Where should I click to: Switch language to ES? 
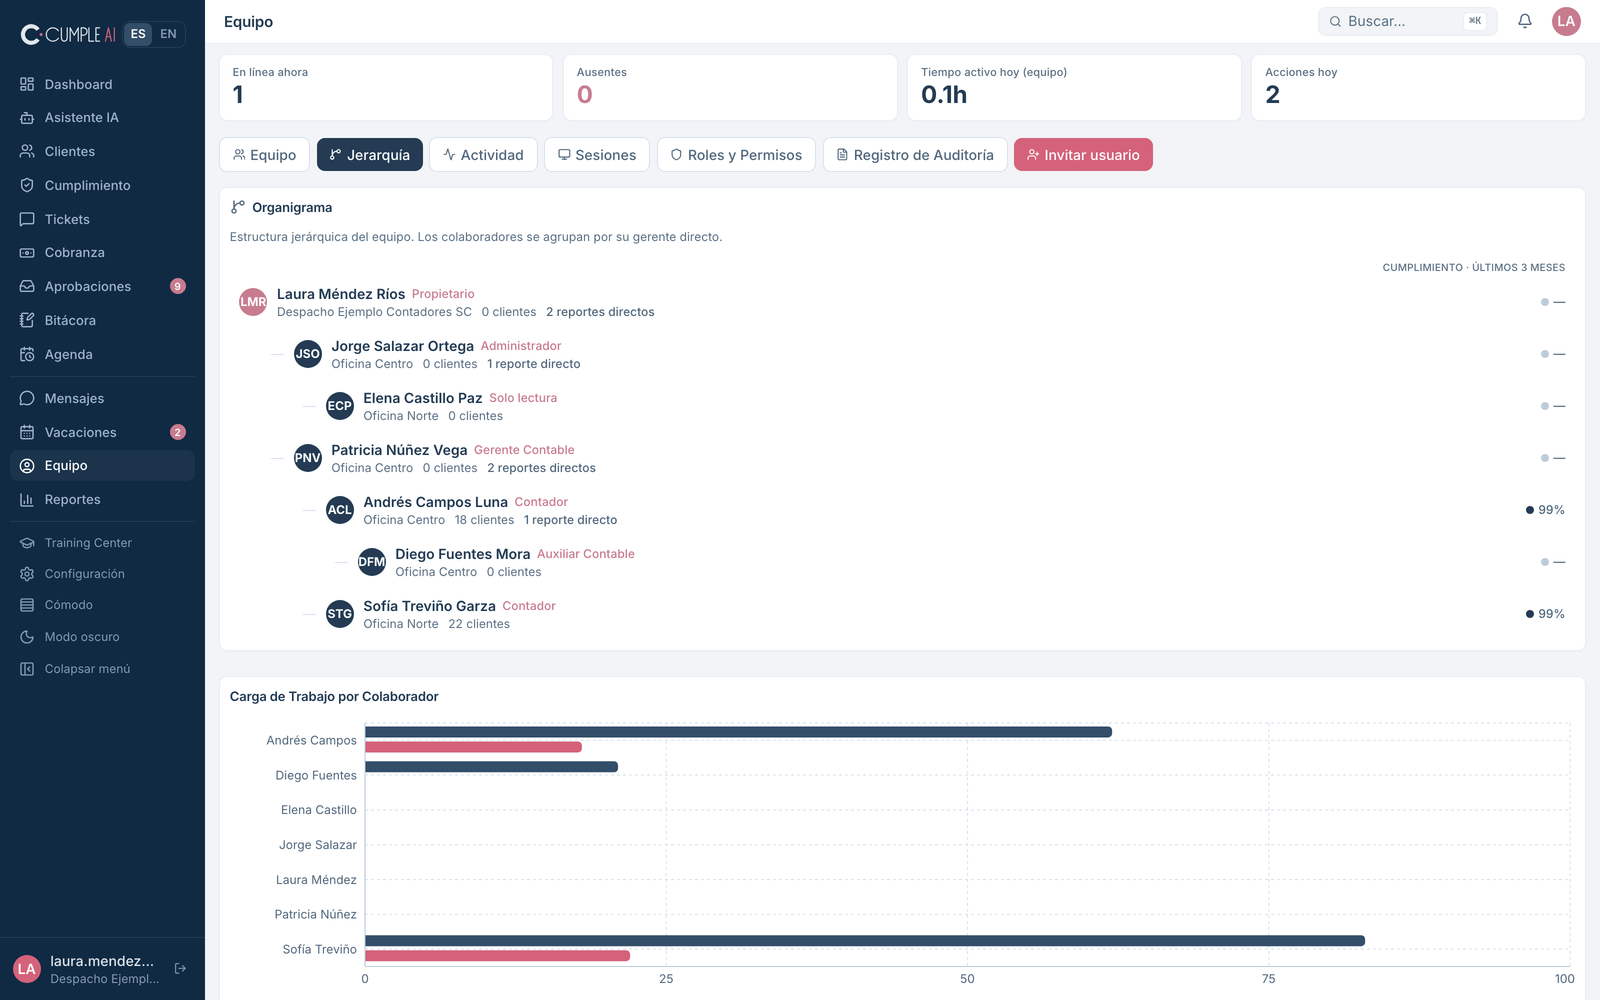click(x=138, y=34)
